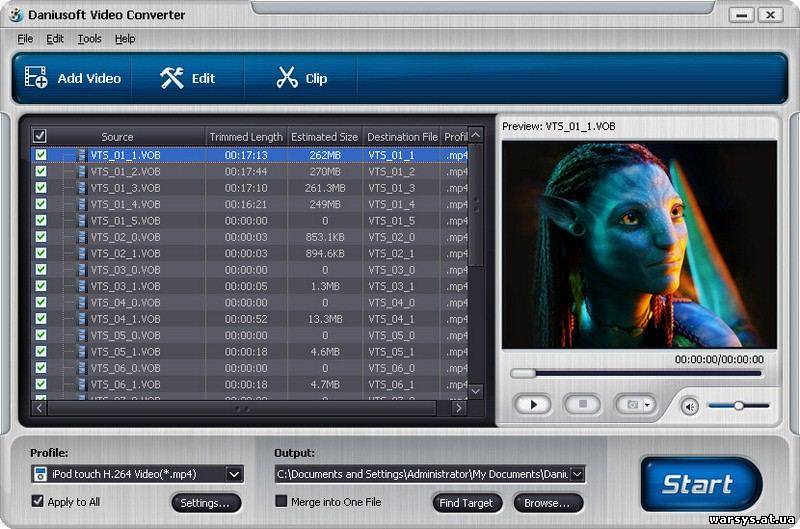The width and height of the screenshot is (800, 529).
Task: Expand the snapshot button dropdown arrow
Action: click(x=648, y=405)
